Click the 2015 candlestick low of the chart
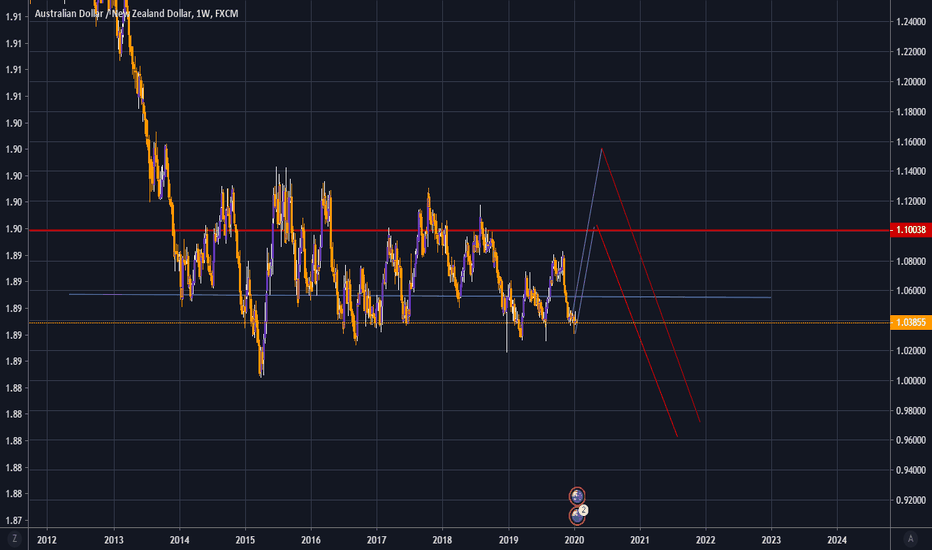Viewport: 932px width, 550px height. 261,374
